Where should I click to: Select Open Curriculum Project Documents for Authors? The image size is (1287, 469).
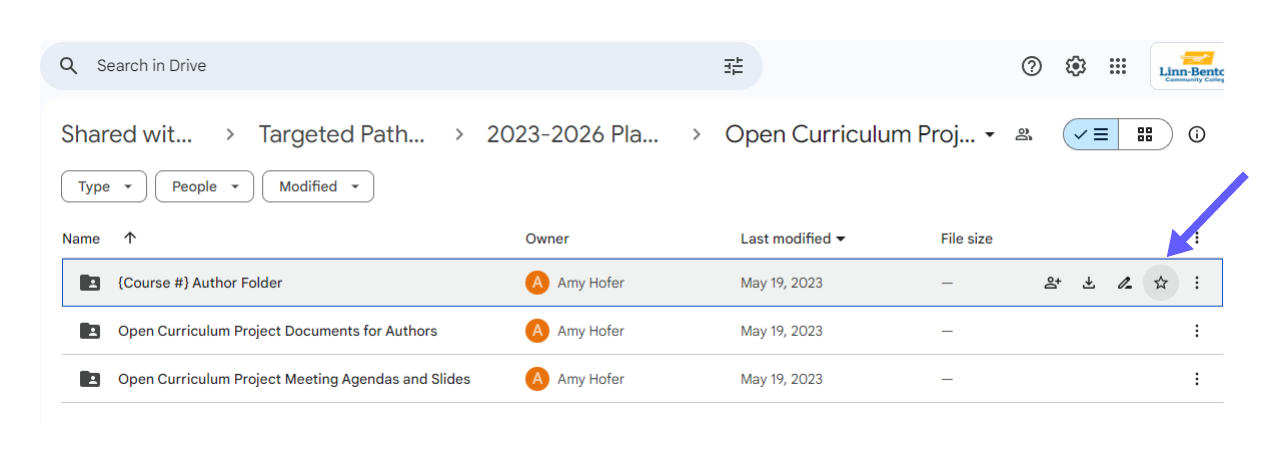pyautogui.click(x=278, y=331)
